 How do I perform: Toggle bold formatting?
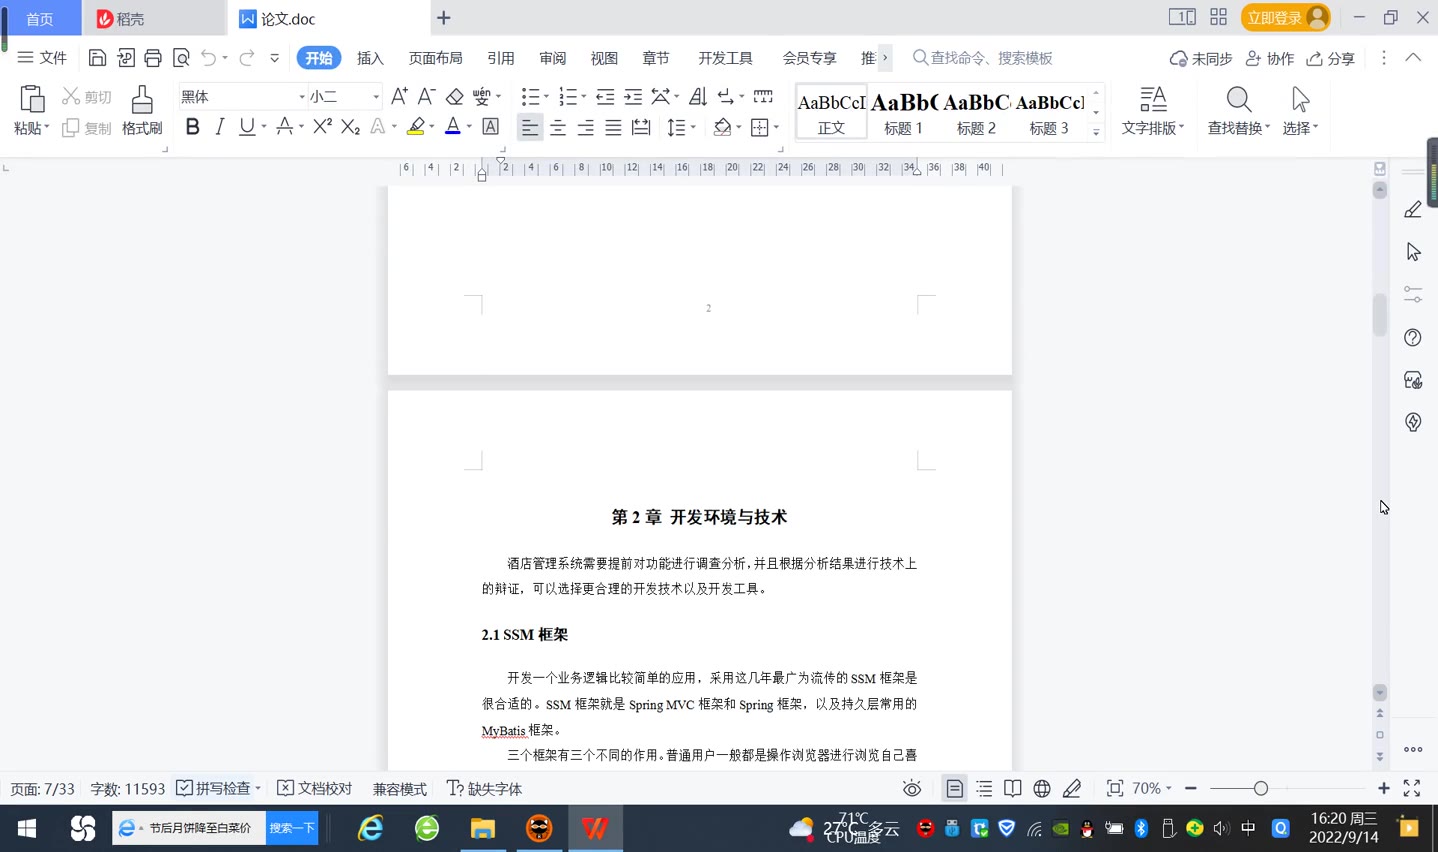point(193,127)
